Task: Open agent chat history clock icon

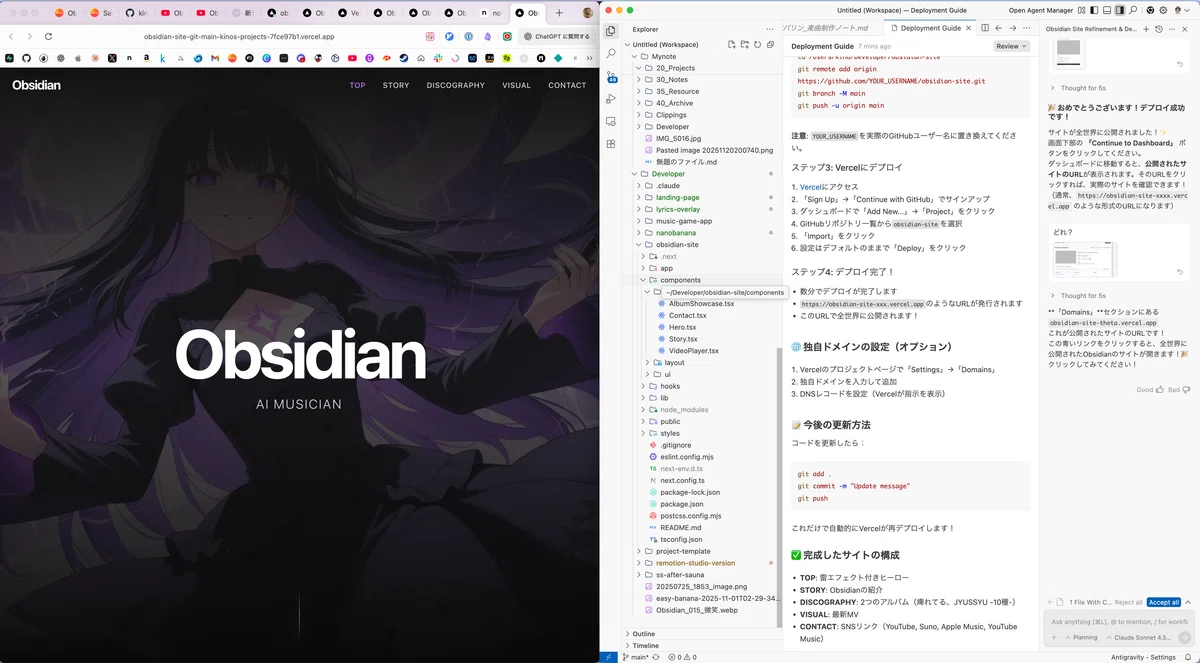Action: pyautogui.click(x=1159, y=29)
